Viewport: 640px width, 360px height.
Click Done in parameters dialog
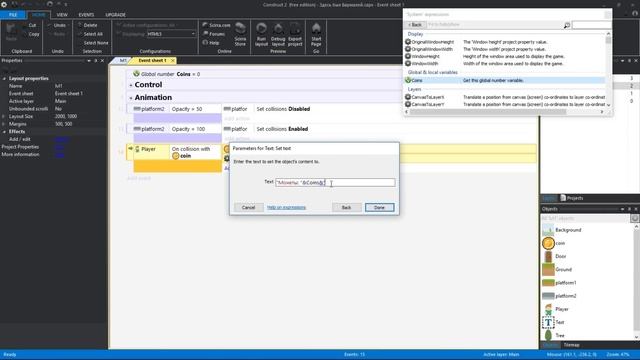coord(379,208)
